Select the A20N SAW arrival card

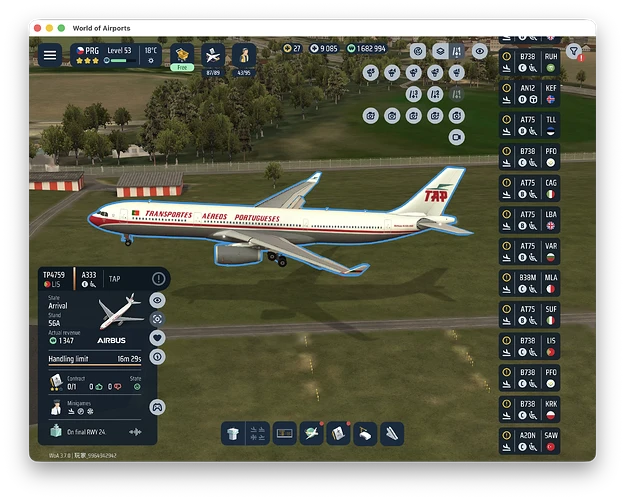[529, 441]
